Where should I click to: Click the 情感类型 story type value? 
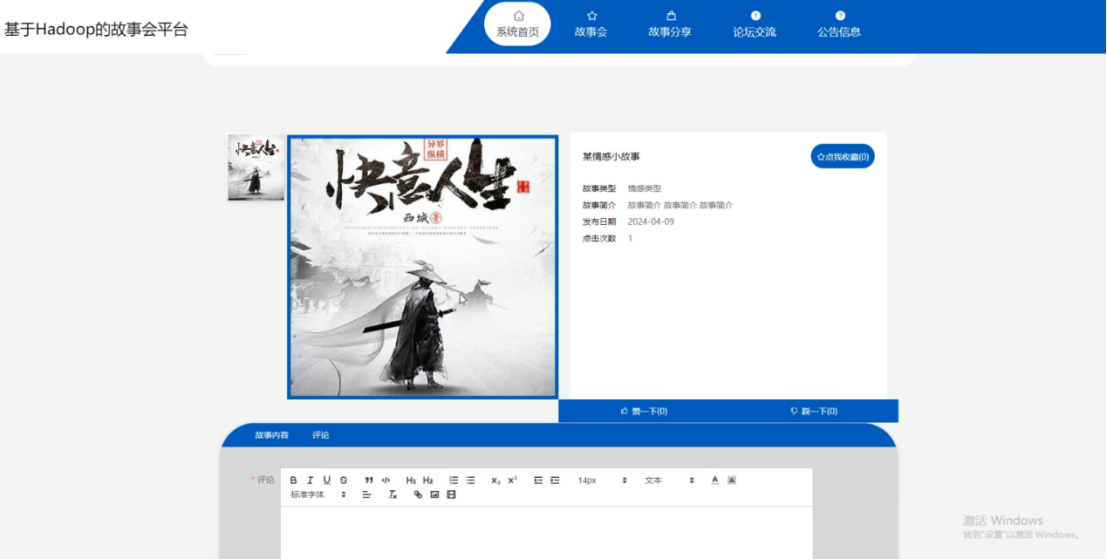point(645,189)
